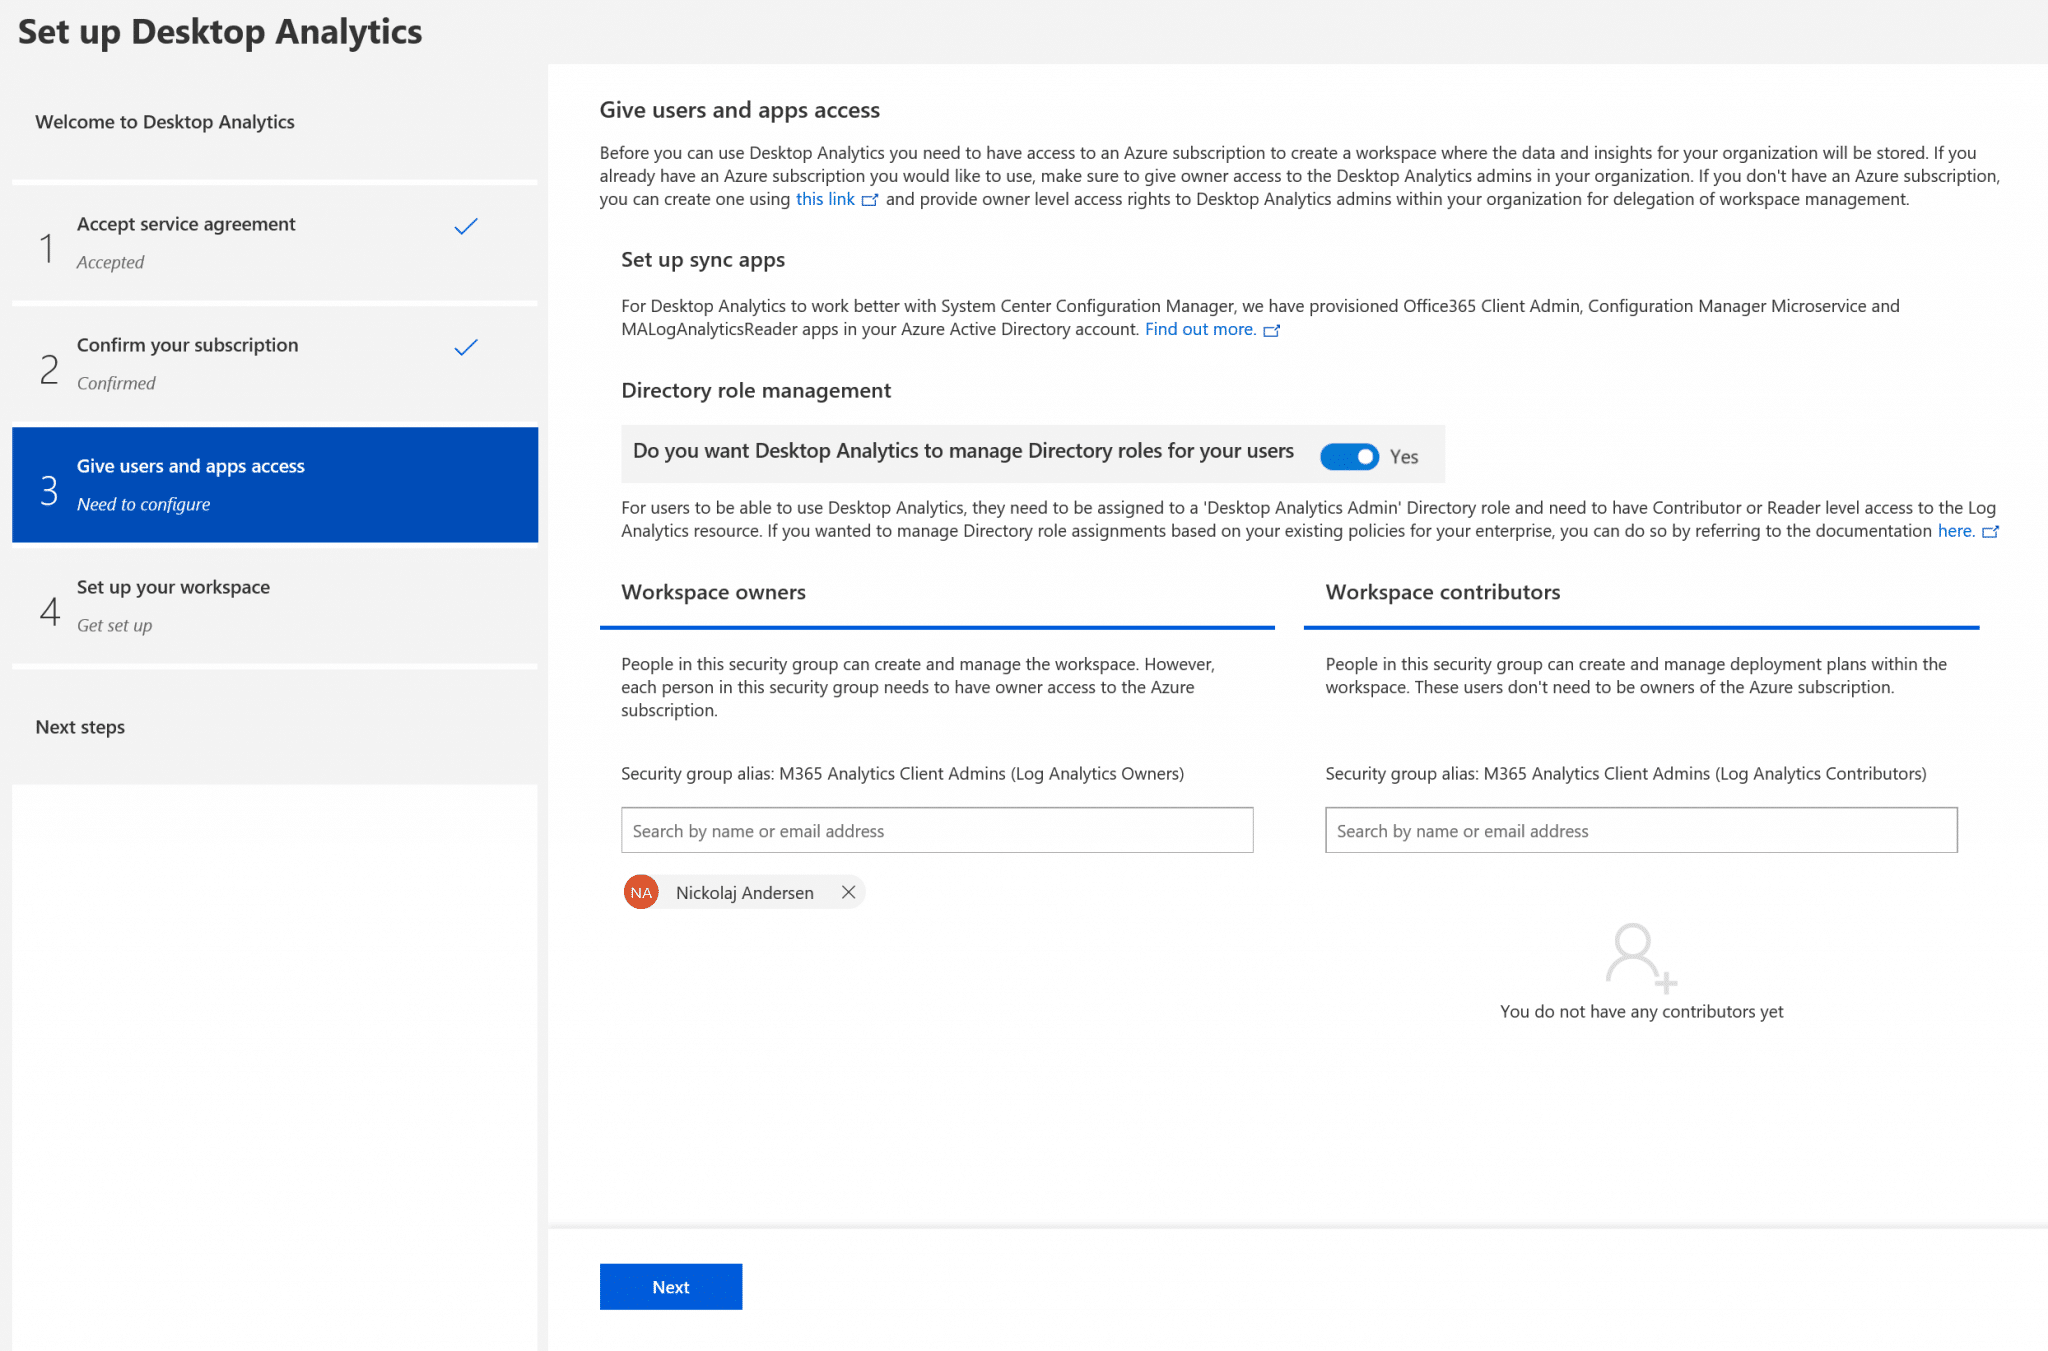2048x1351 pixels.
Task: Click "Welcome to Desktop Analytics" heading
Action: point(164,121)
